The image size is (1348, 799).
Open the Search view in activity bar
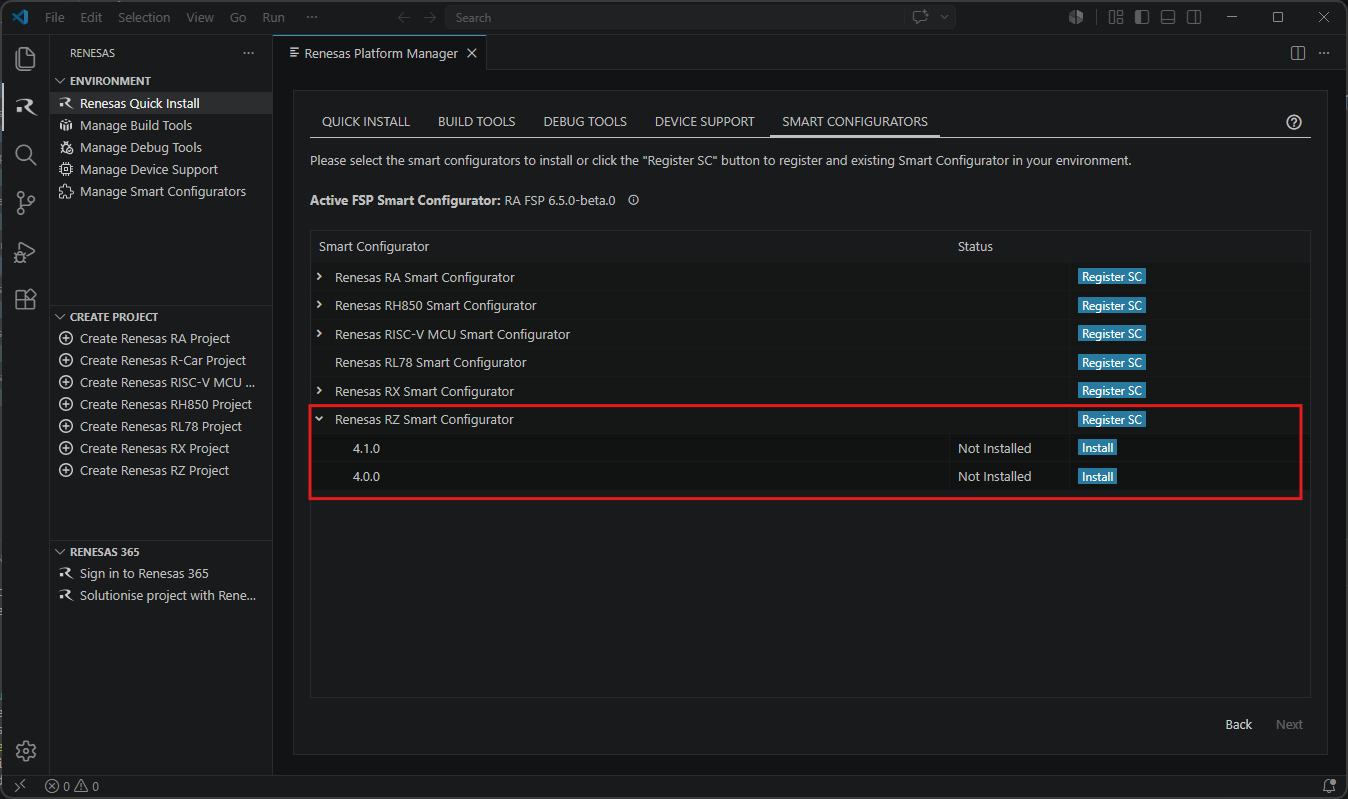26,155
